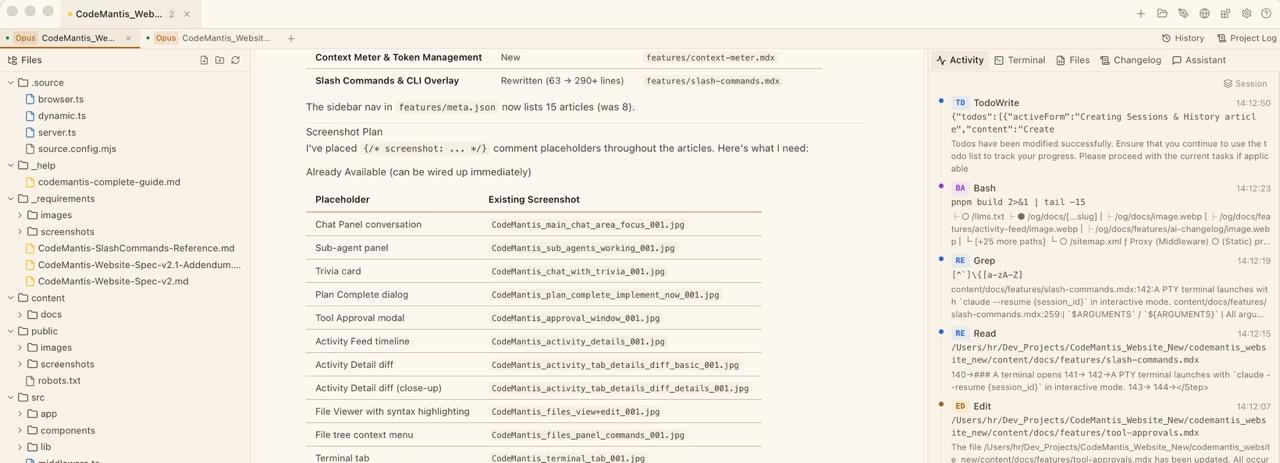This screenshot has height=463, width=1280.
Task: Select the Activity tab
Action: [960, 60]
